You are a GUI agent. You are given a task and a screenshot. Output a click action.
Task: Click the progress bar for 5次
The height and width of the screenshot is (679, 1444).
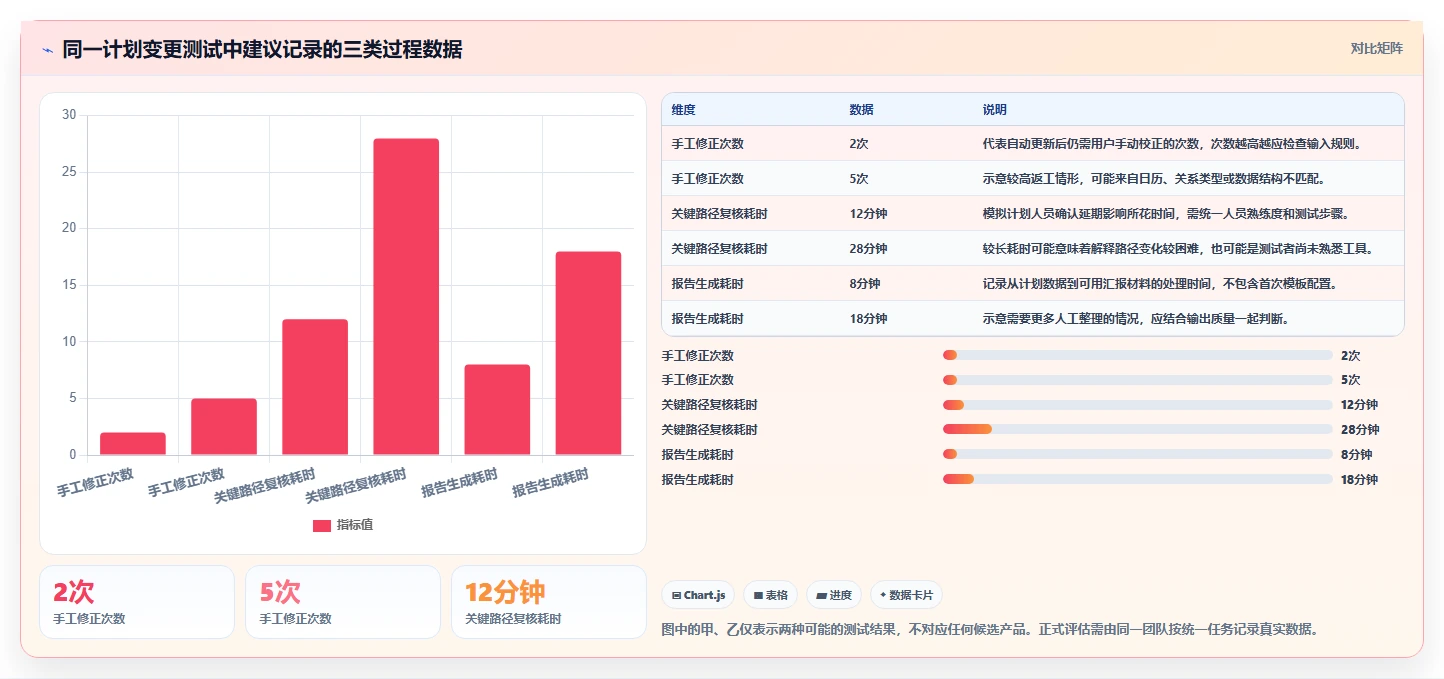1138,380
